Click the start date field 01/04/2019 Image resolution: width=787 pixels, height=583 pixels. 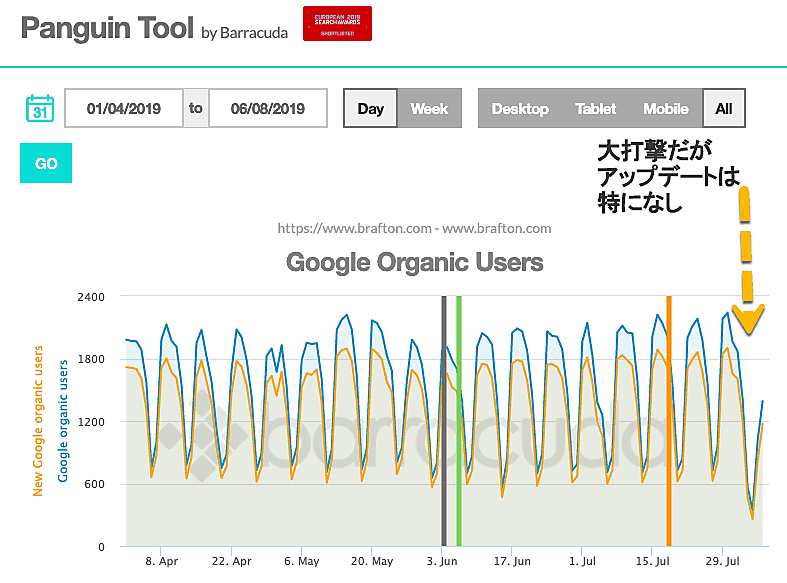pos(123,108)
